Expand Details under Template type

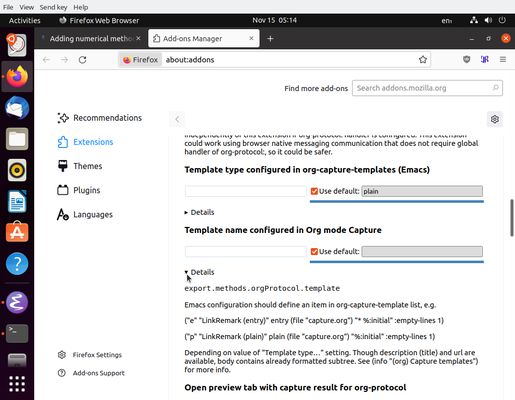199,212
